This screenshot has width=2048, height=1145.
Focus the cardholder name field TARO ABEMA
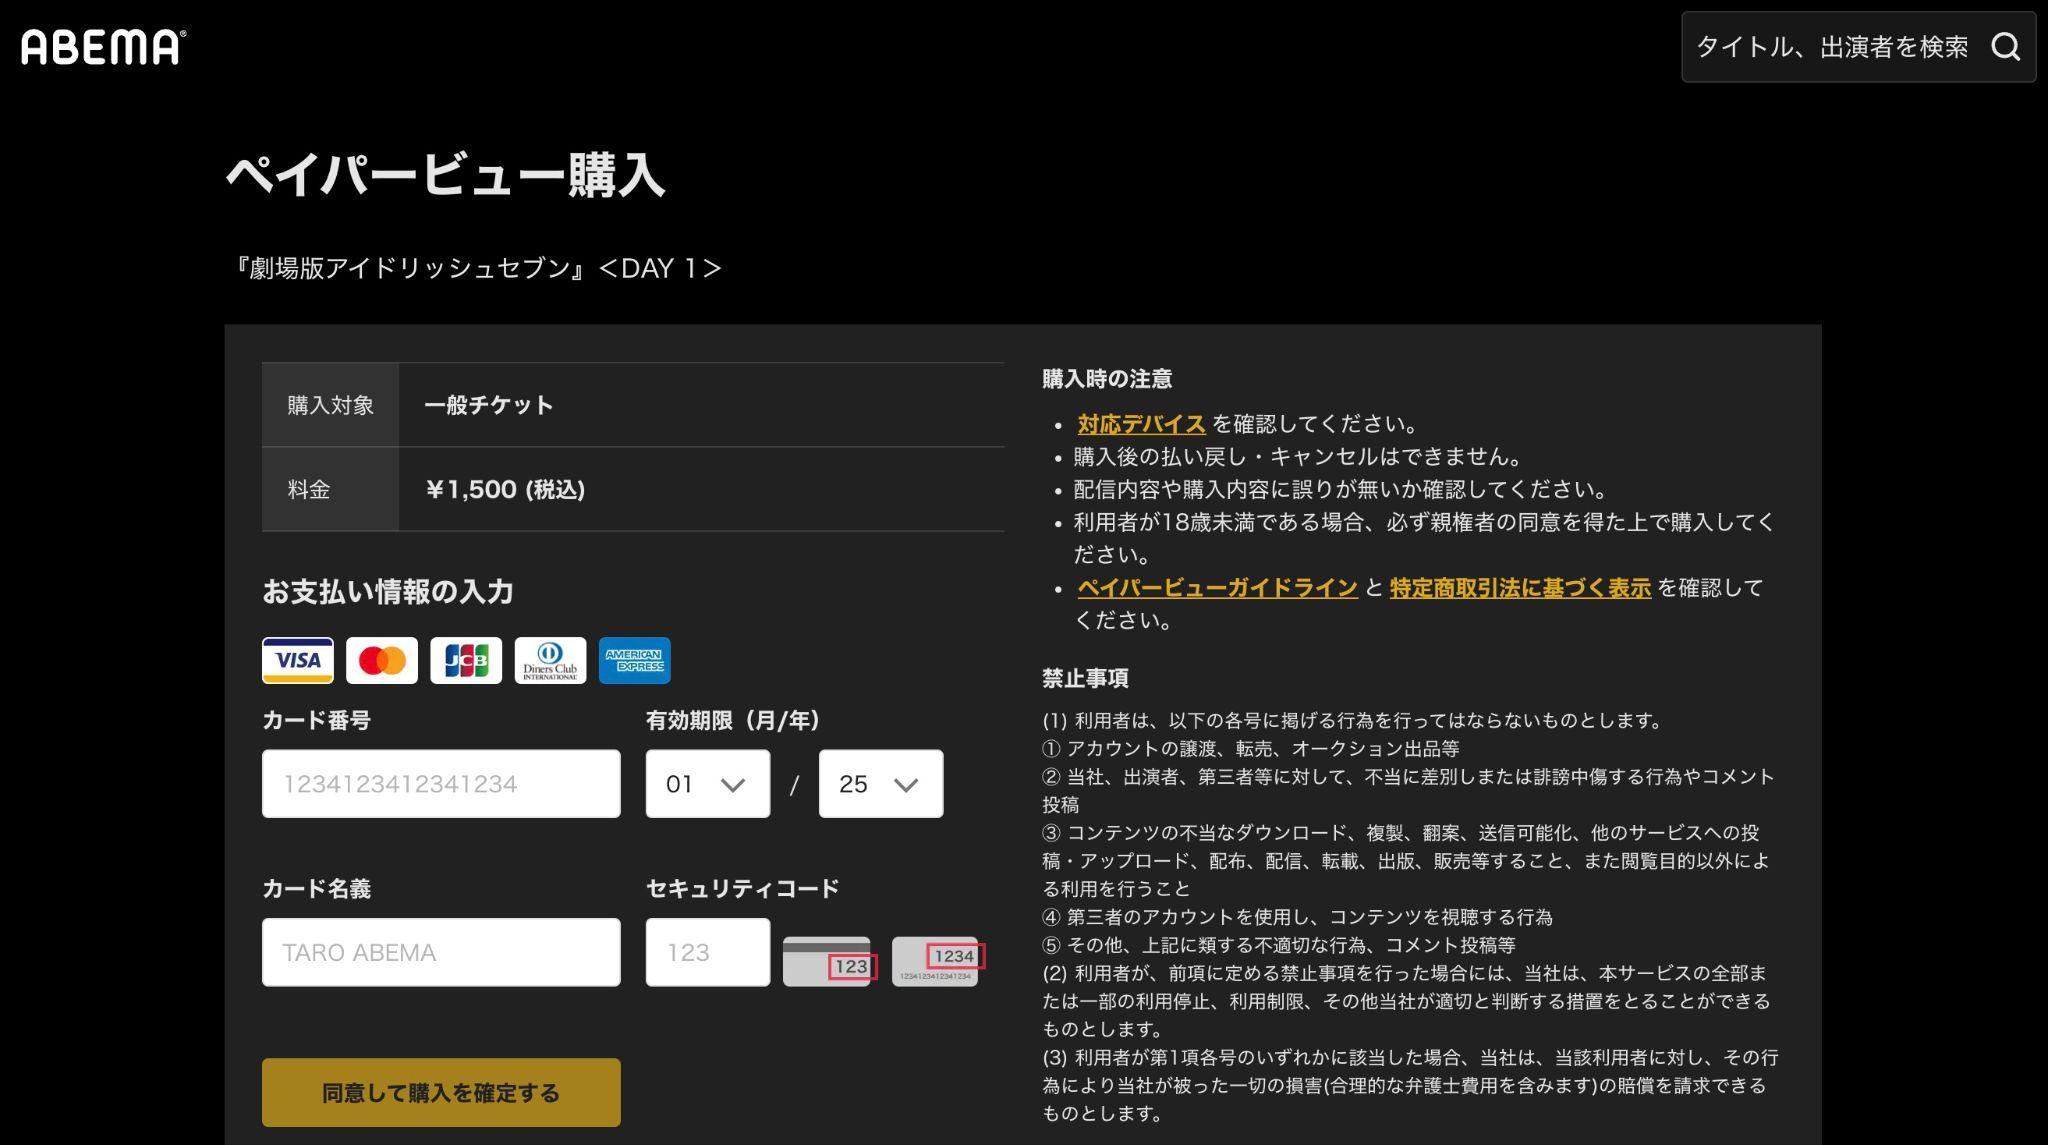[x=441, y=952]
